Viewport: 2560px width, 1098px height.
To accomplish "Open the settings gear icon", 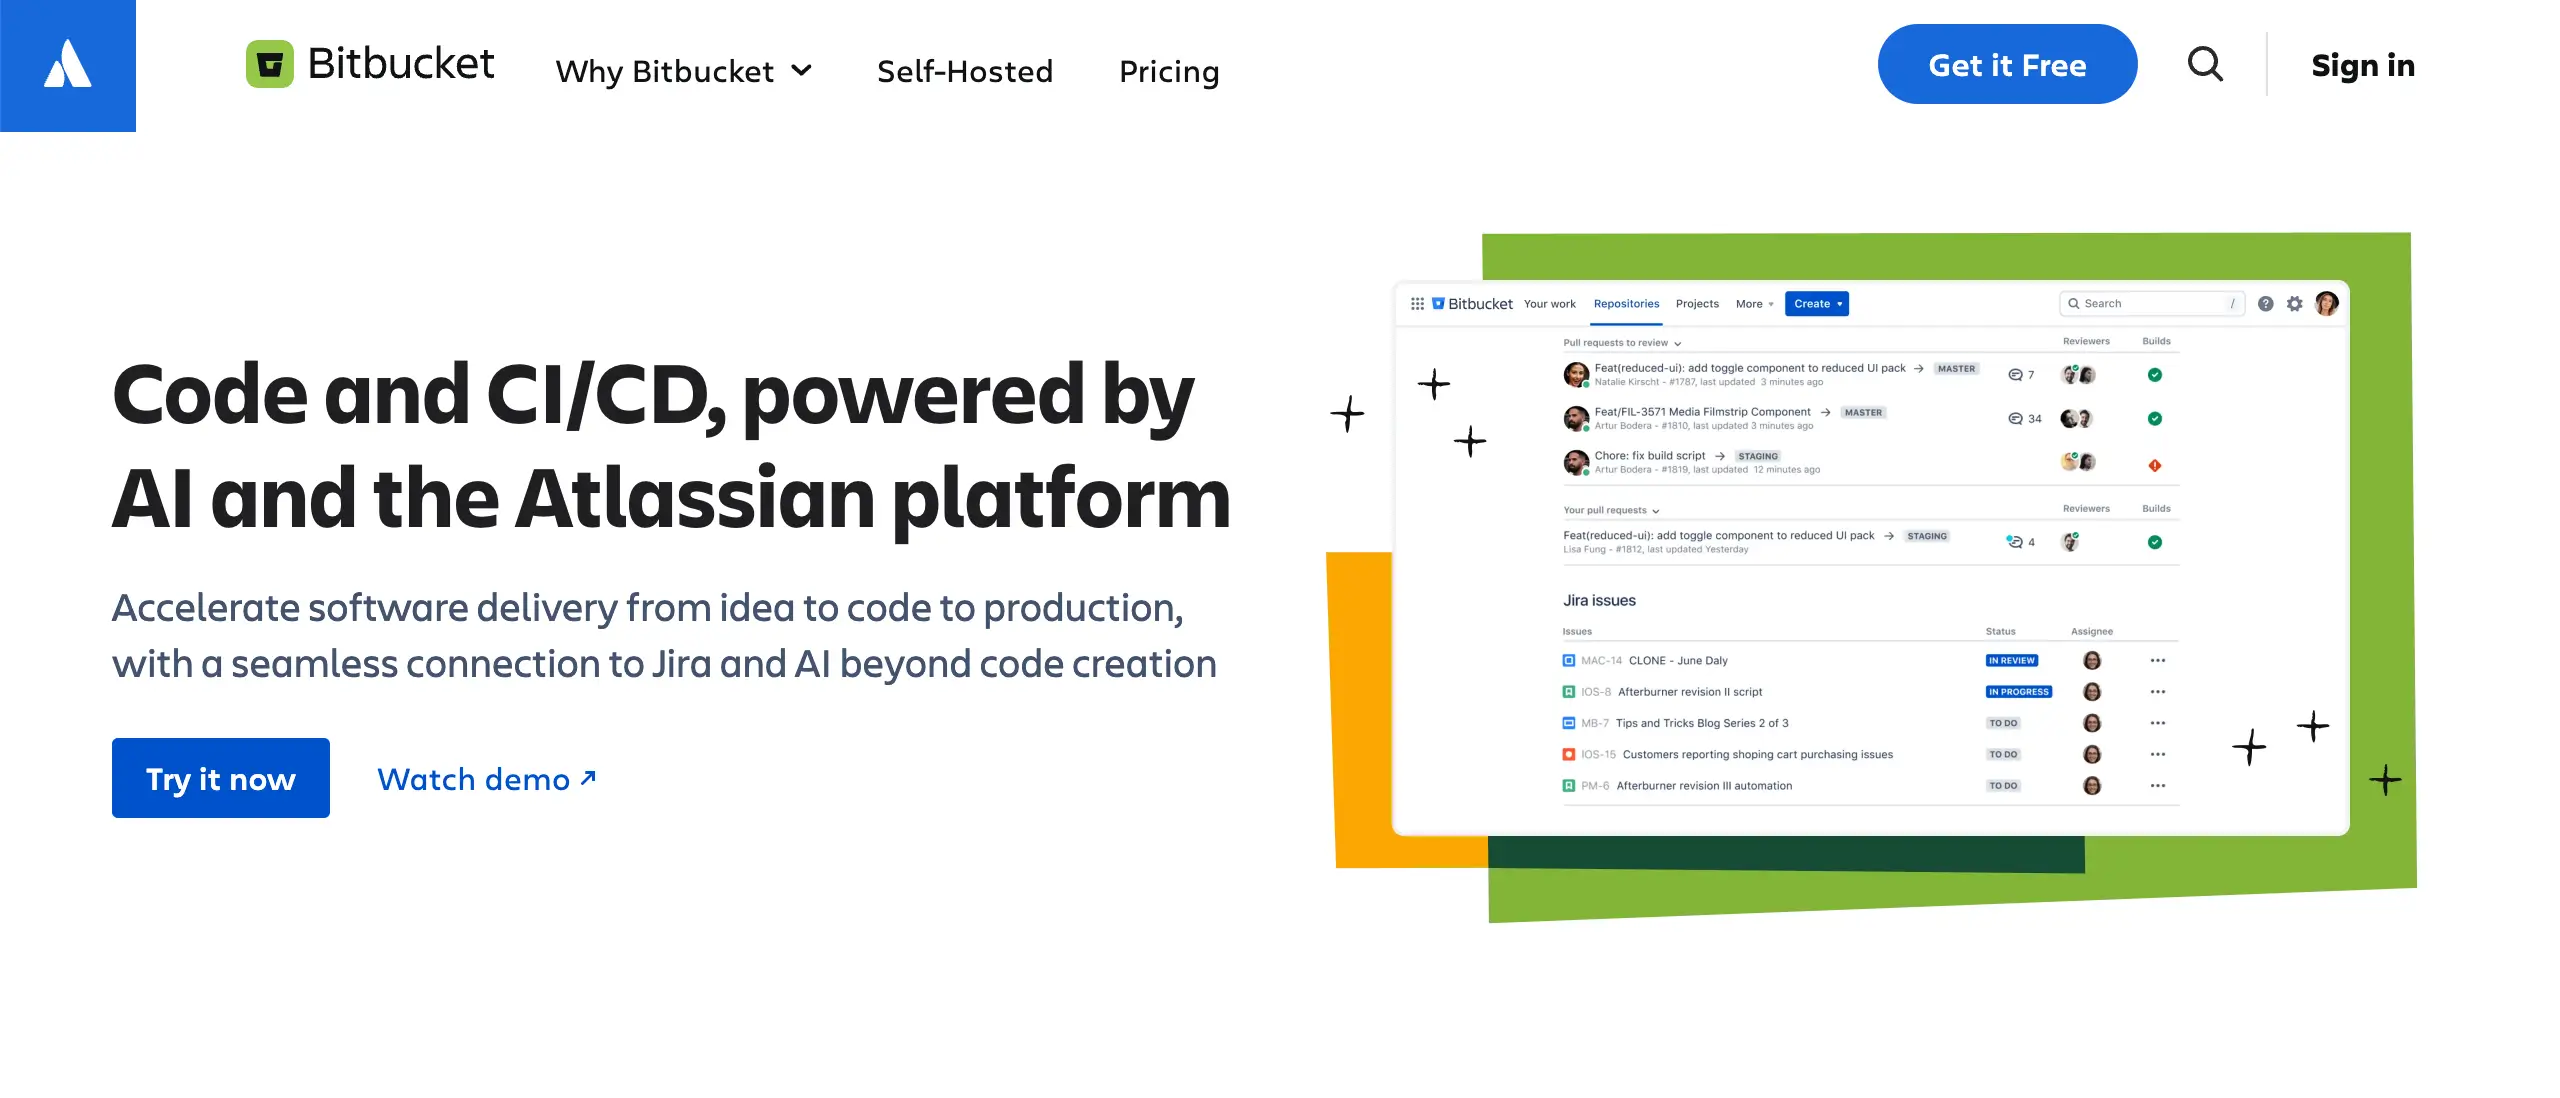I will coord(2295,304).
